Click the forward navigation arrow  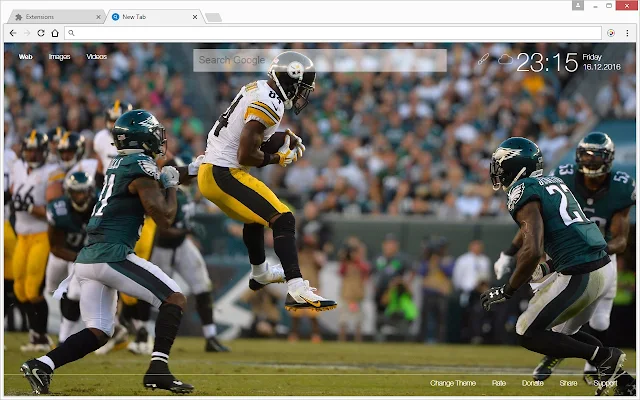click(x=27, y=33)
